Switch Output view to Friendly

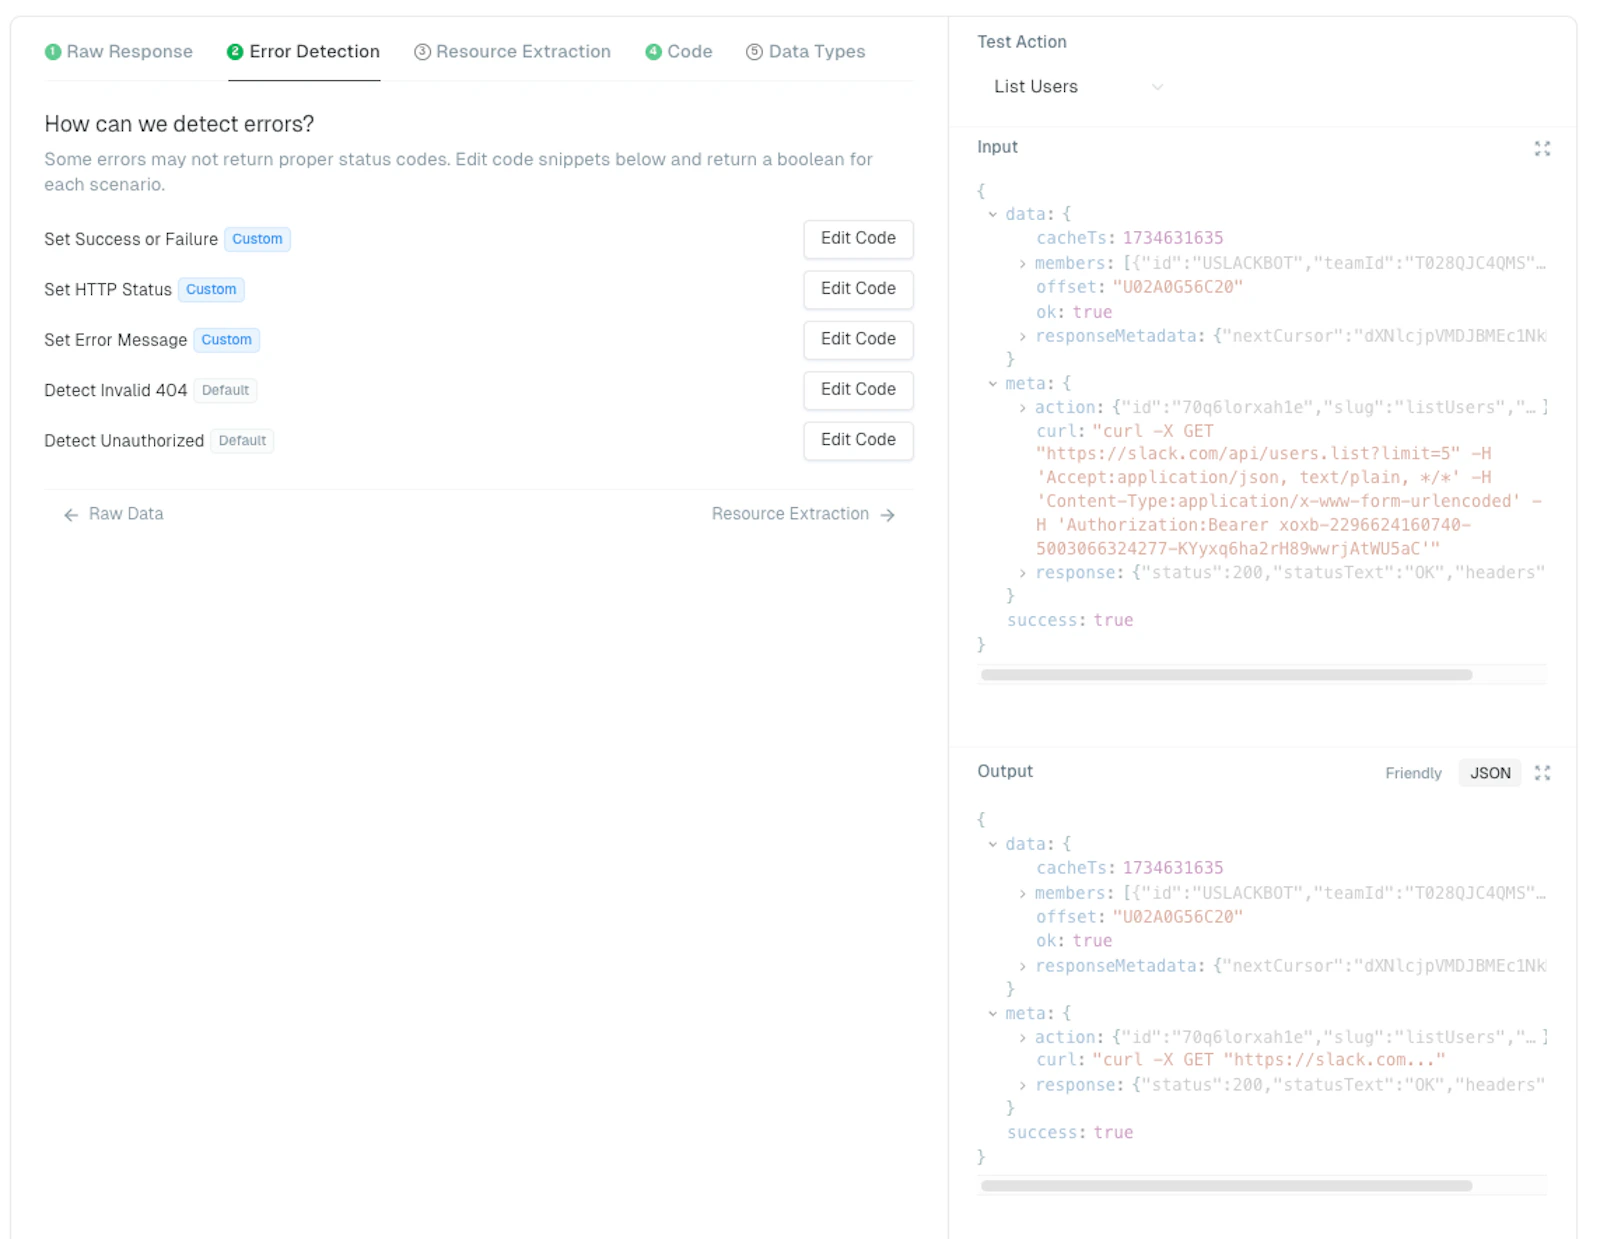coord(1413,773)
